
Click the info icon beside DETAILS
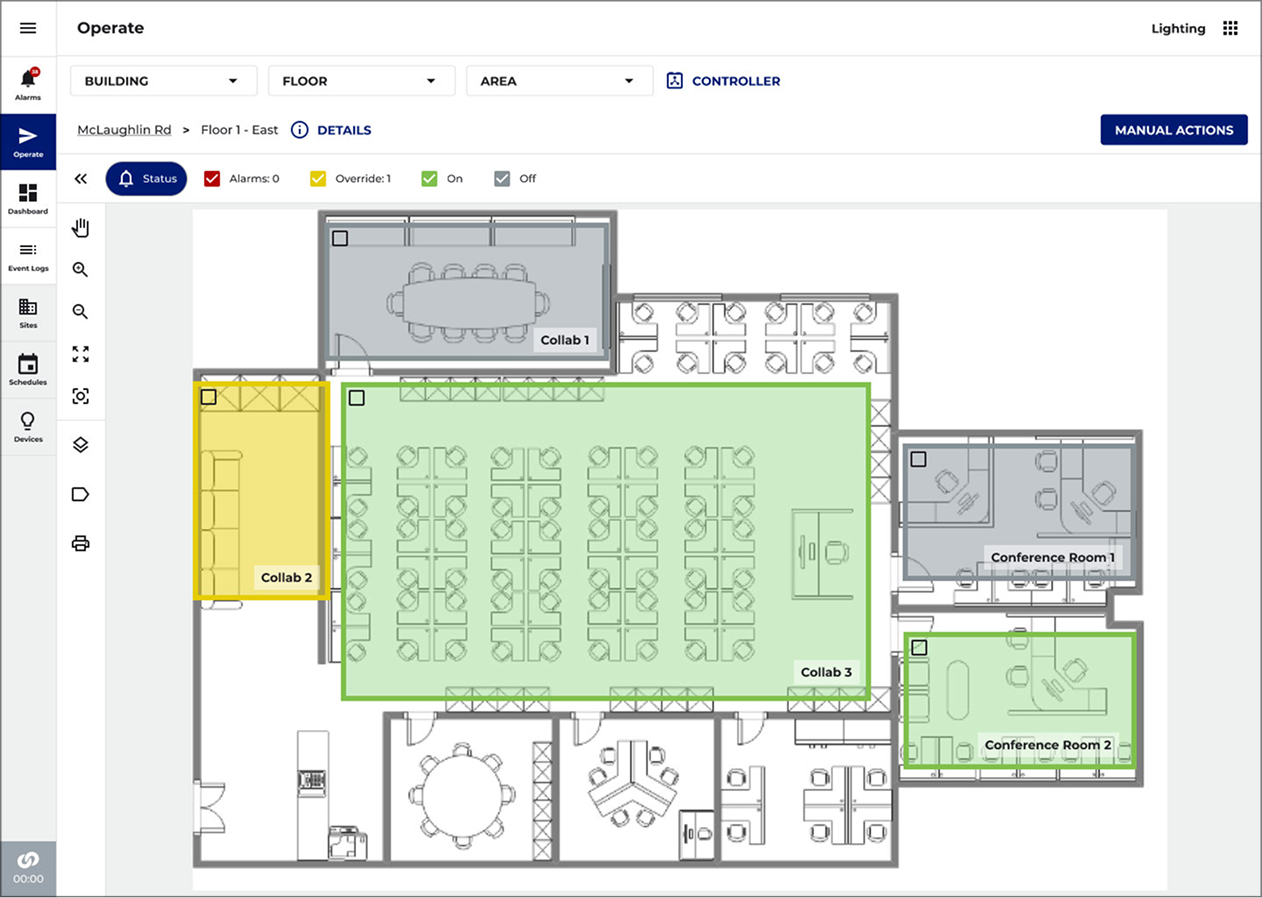(299, 130)
